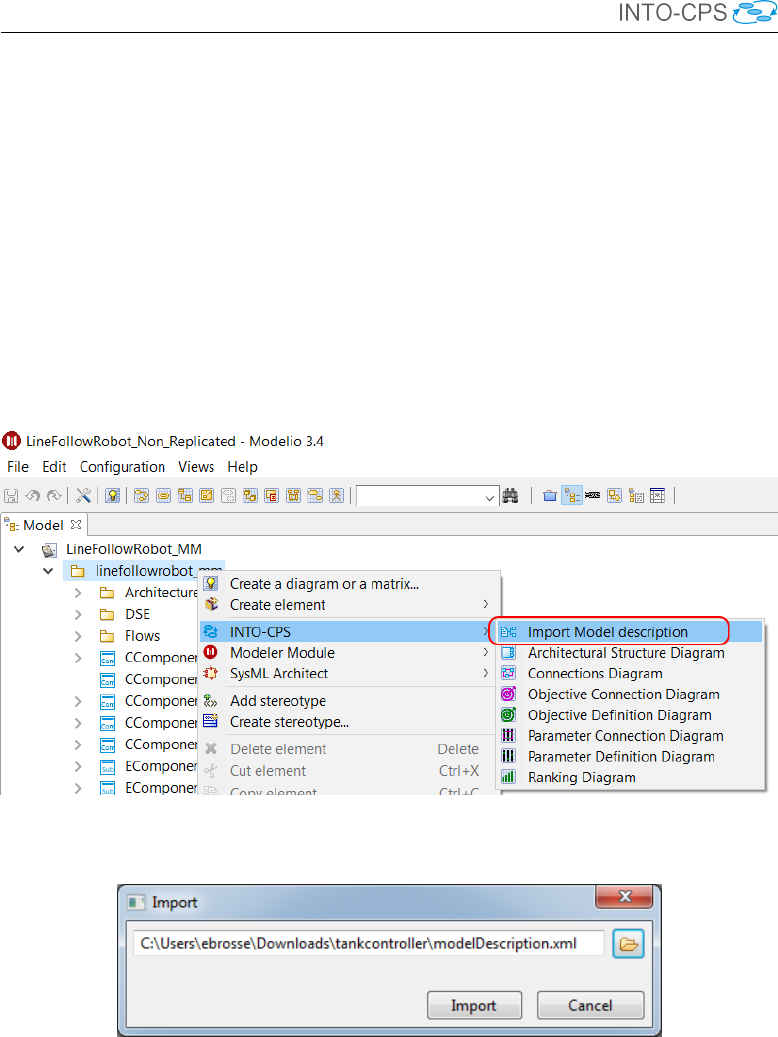Image resolution: width=778 pixels, height=1037 pixels.
Task: Select the DSE folder in tree
Action: [138, 614]
